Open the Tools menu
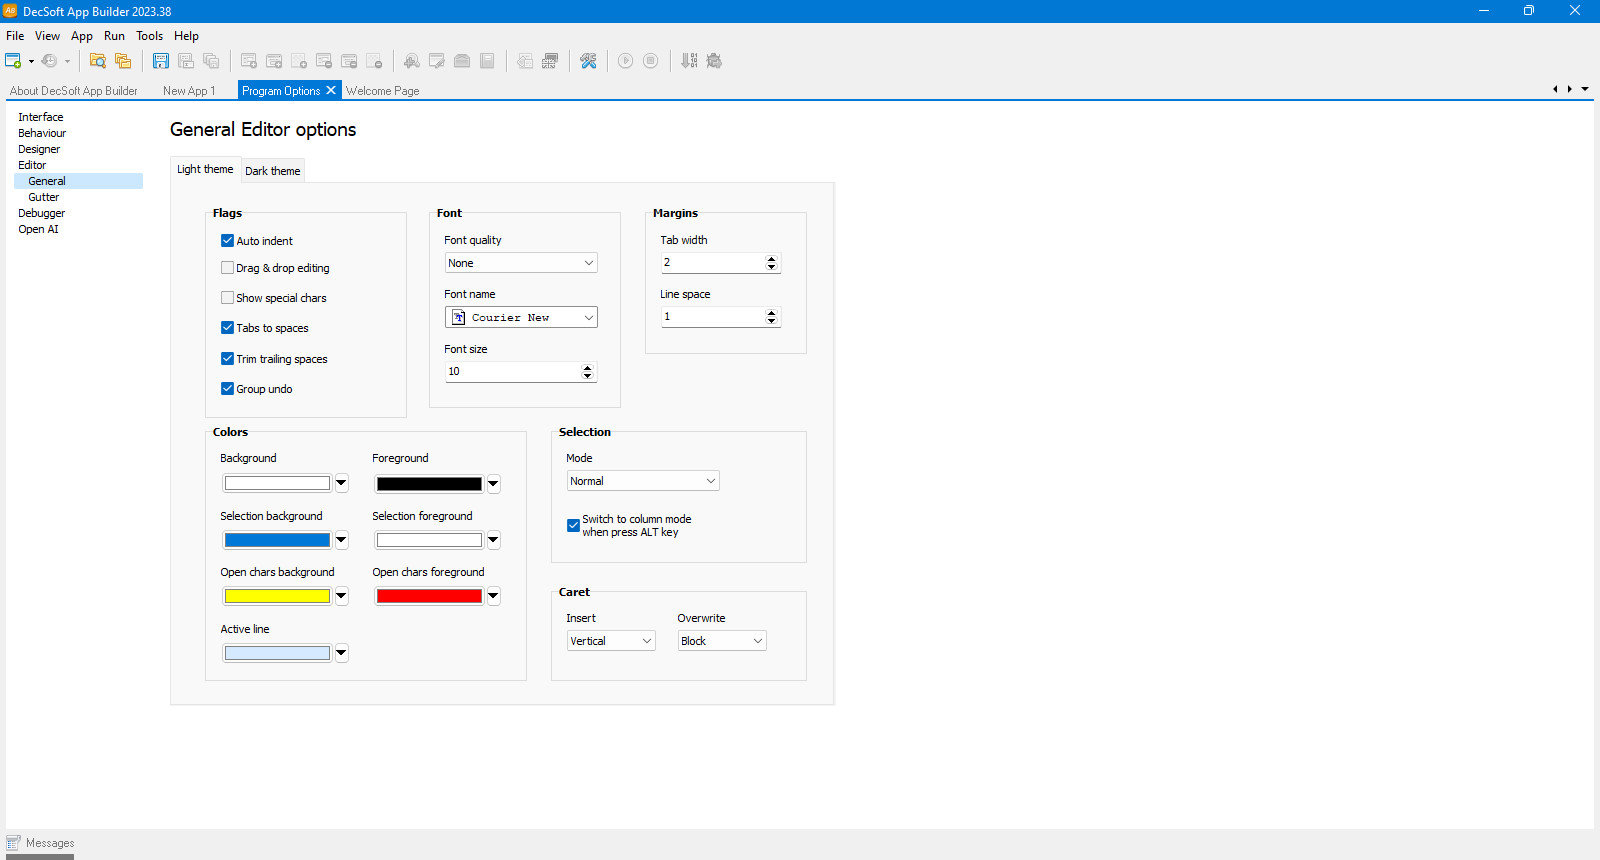The height and width of the screenshot is (860, 1600). [x=149, y=36]
